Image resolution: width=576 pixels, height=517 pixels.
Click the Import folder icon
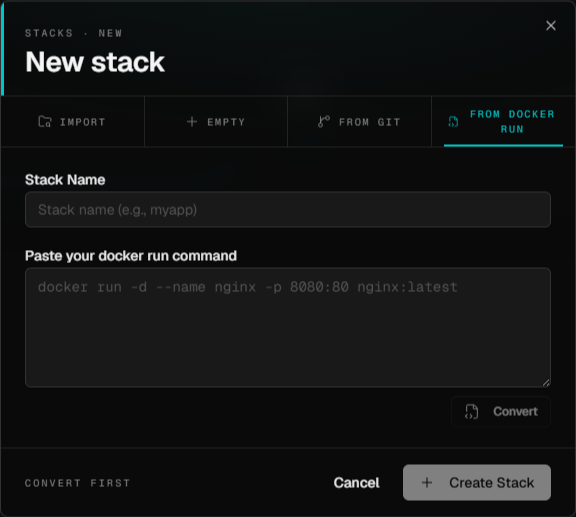click(x=45, y=121)
